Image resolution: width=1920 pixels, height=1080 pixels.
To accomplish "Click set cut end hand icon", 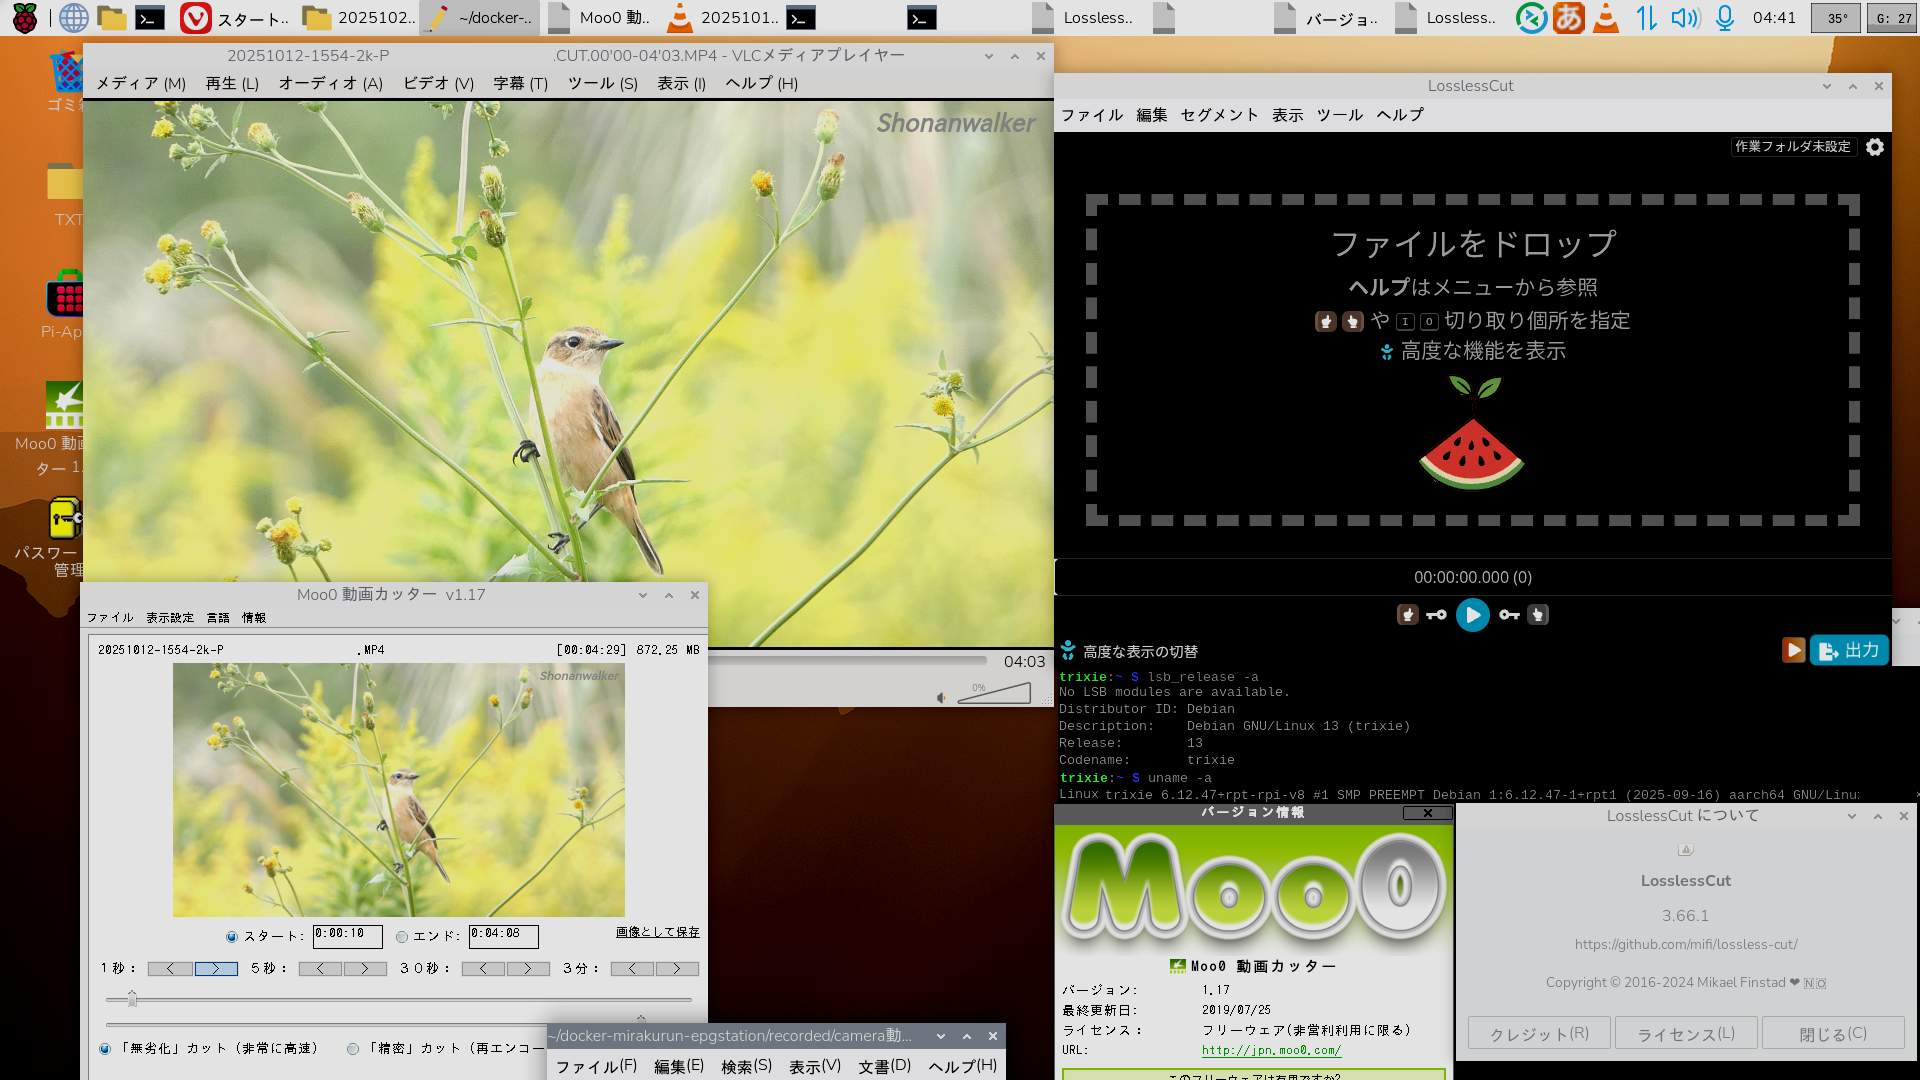I will click(1538, 615).
